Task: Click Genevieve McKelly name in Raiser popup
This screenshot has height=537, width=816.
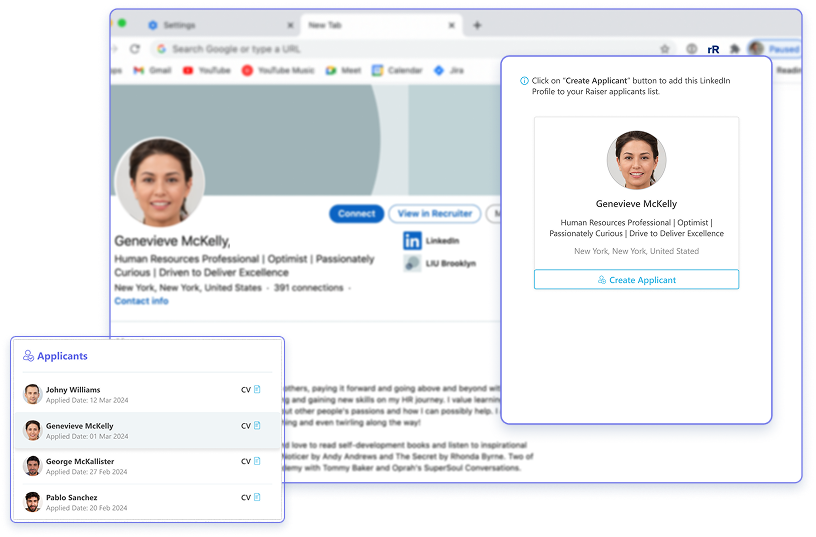Action: (x=636, y=203)
